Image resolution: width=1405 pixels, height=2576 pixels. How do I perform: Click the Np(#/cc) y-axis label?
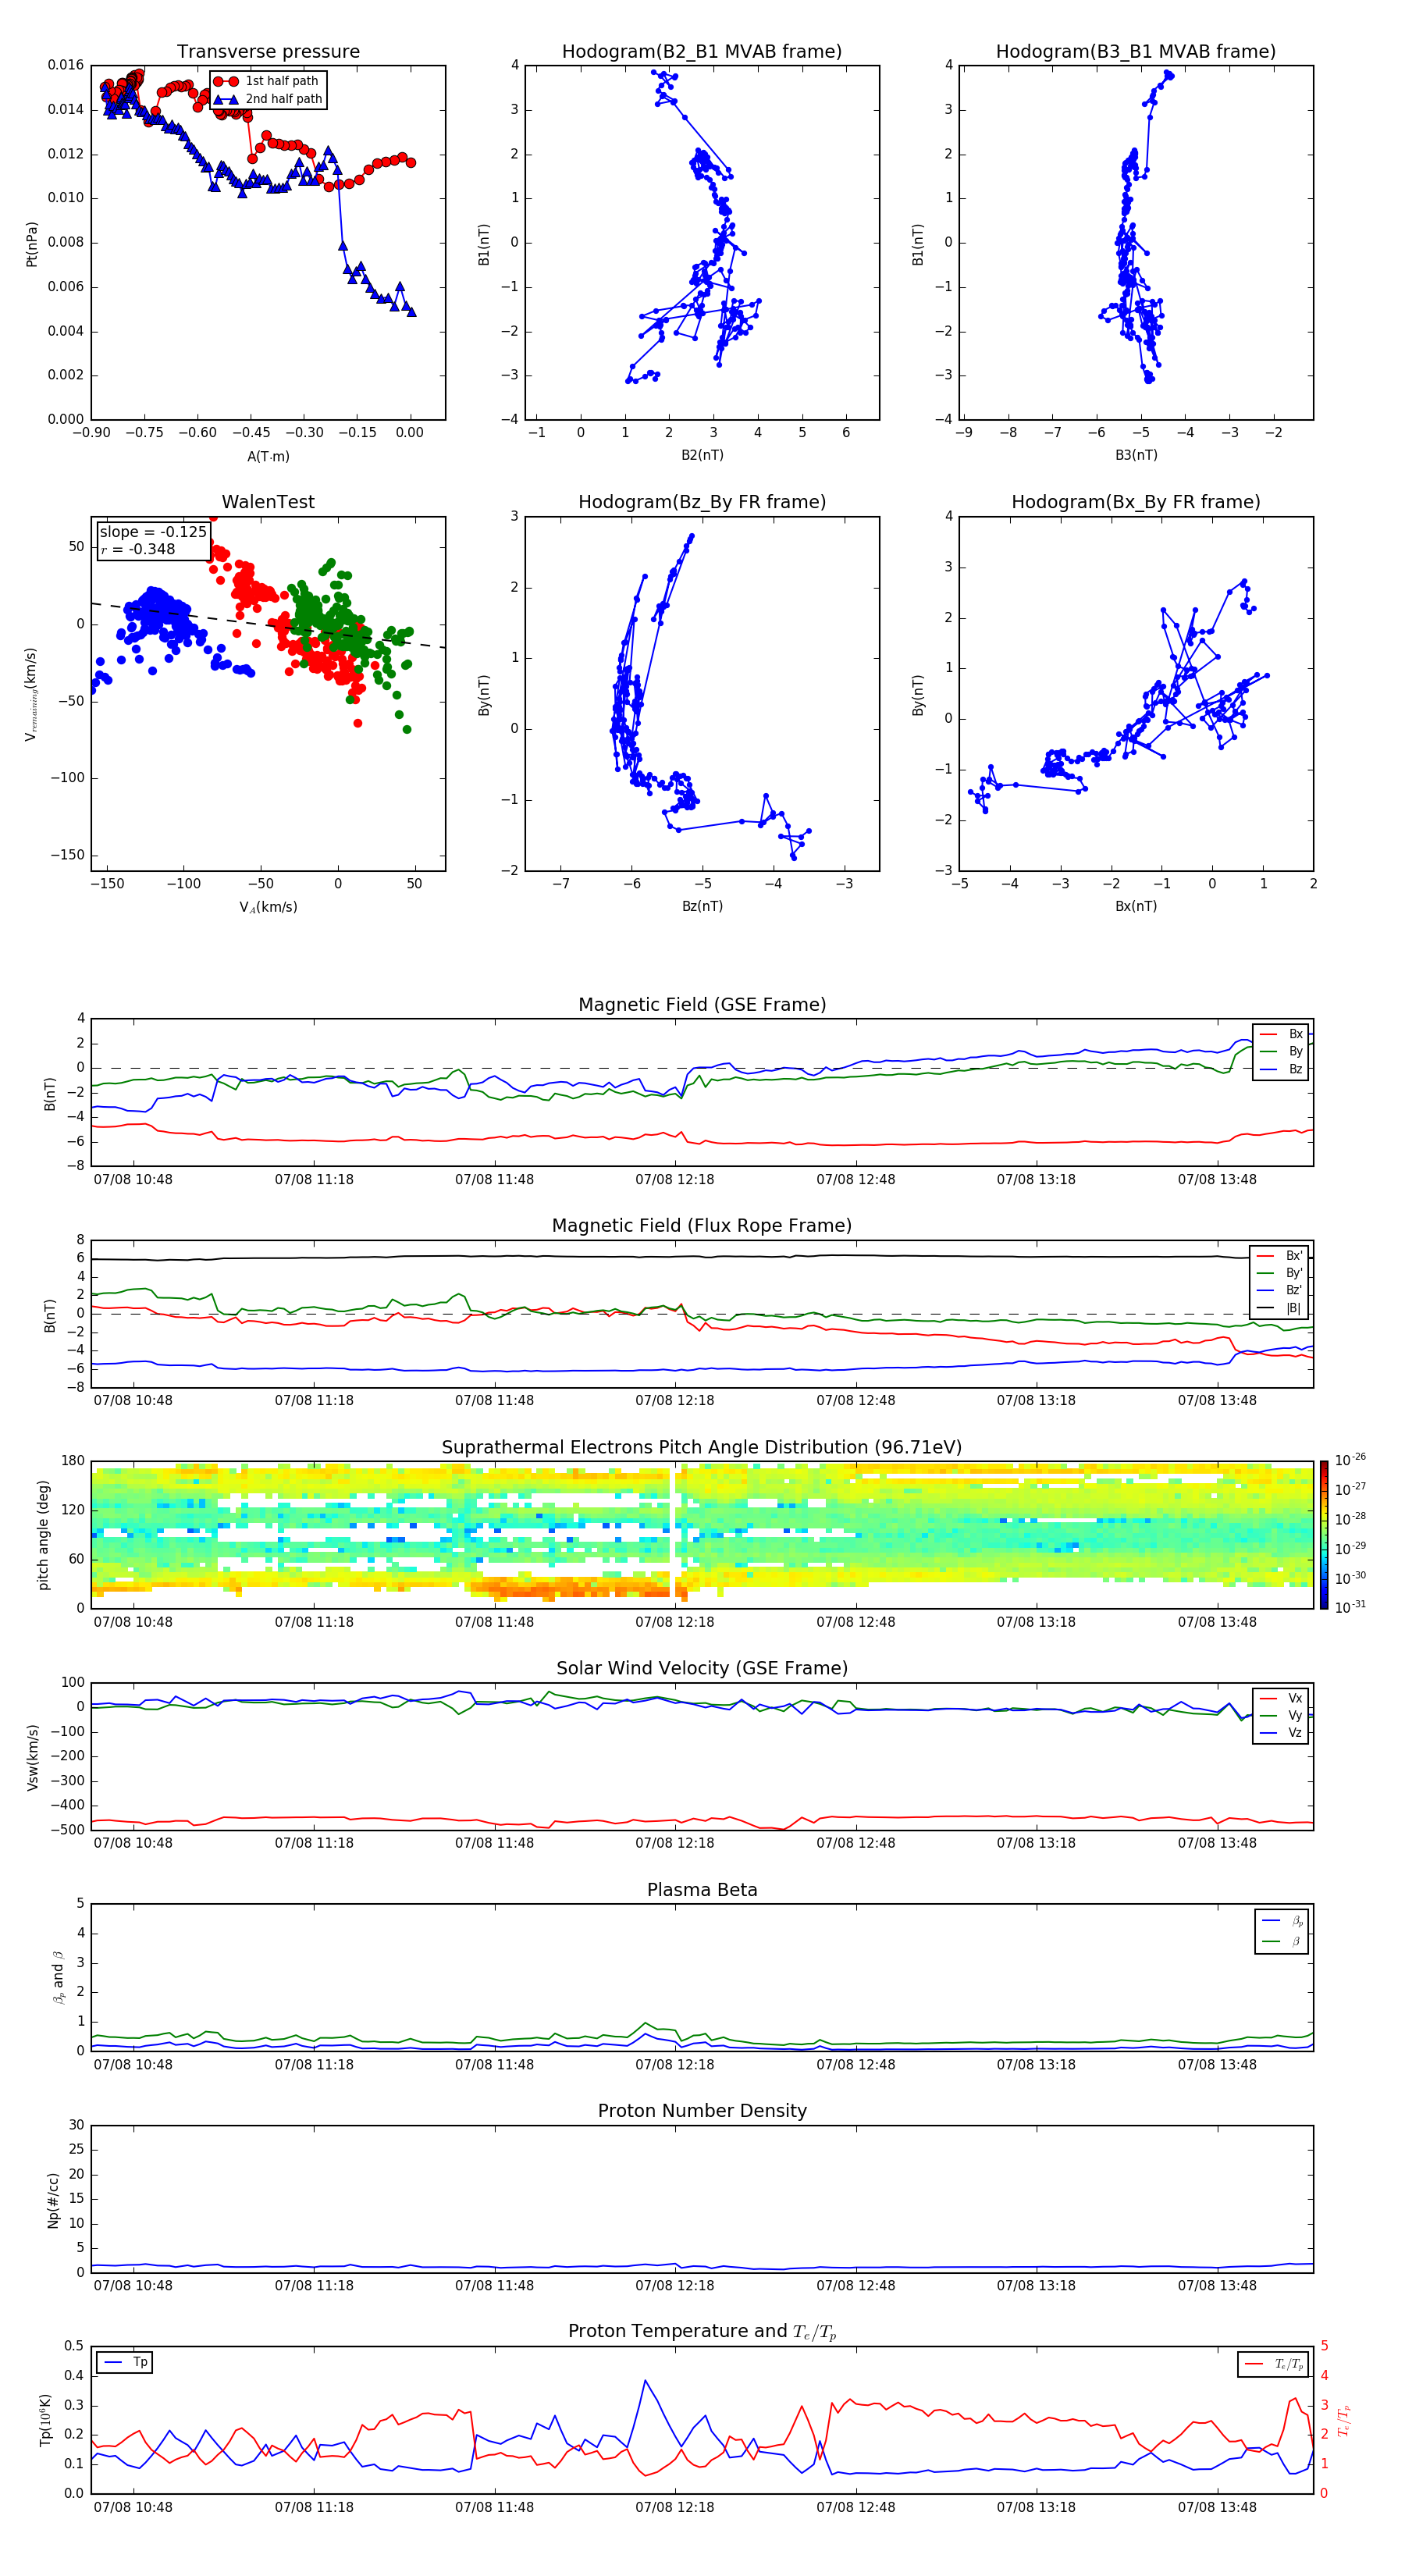pyautogui.click(x=52, y=2200)
